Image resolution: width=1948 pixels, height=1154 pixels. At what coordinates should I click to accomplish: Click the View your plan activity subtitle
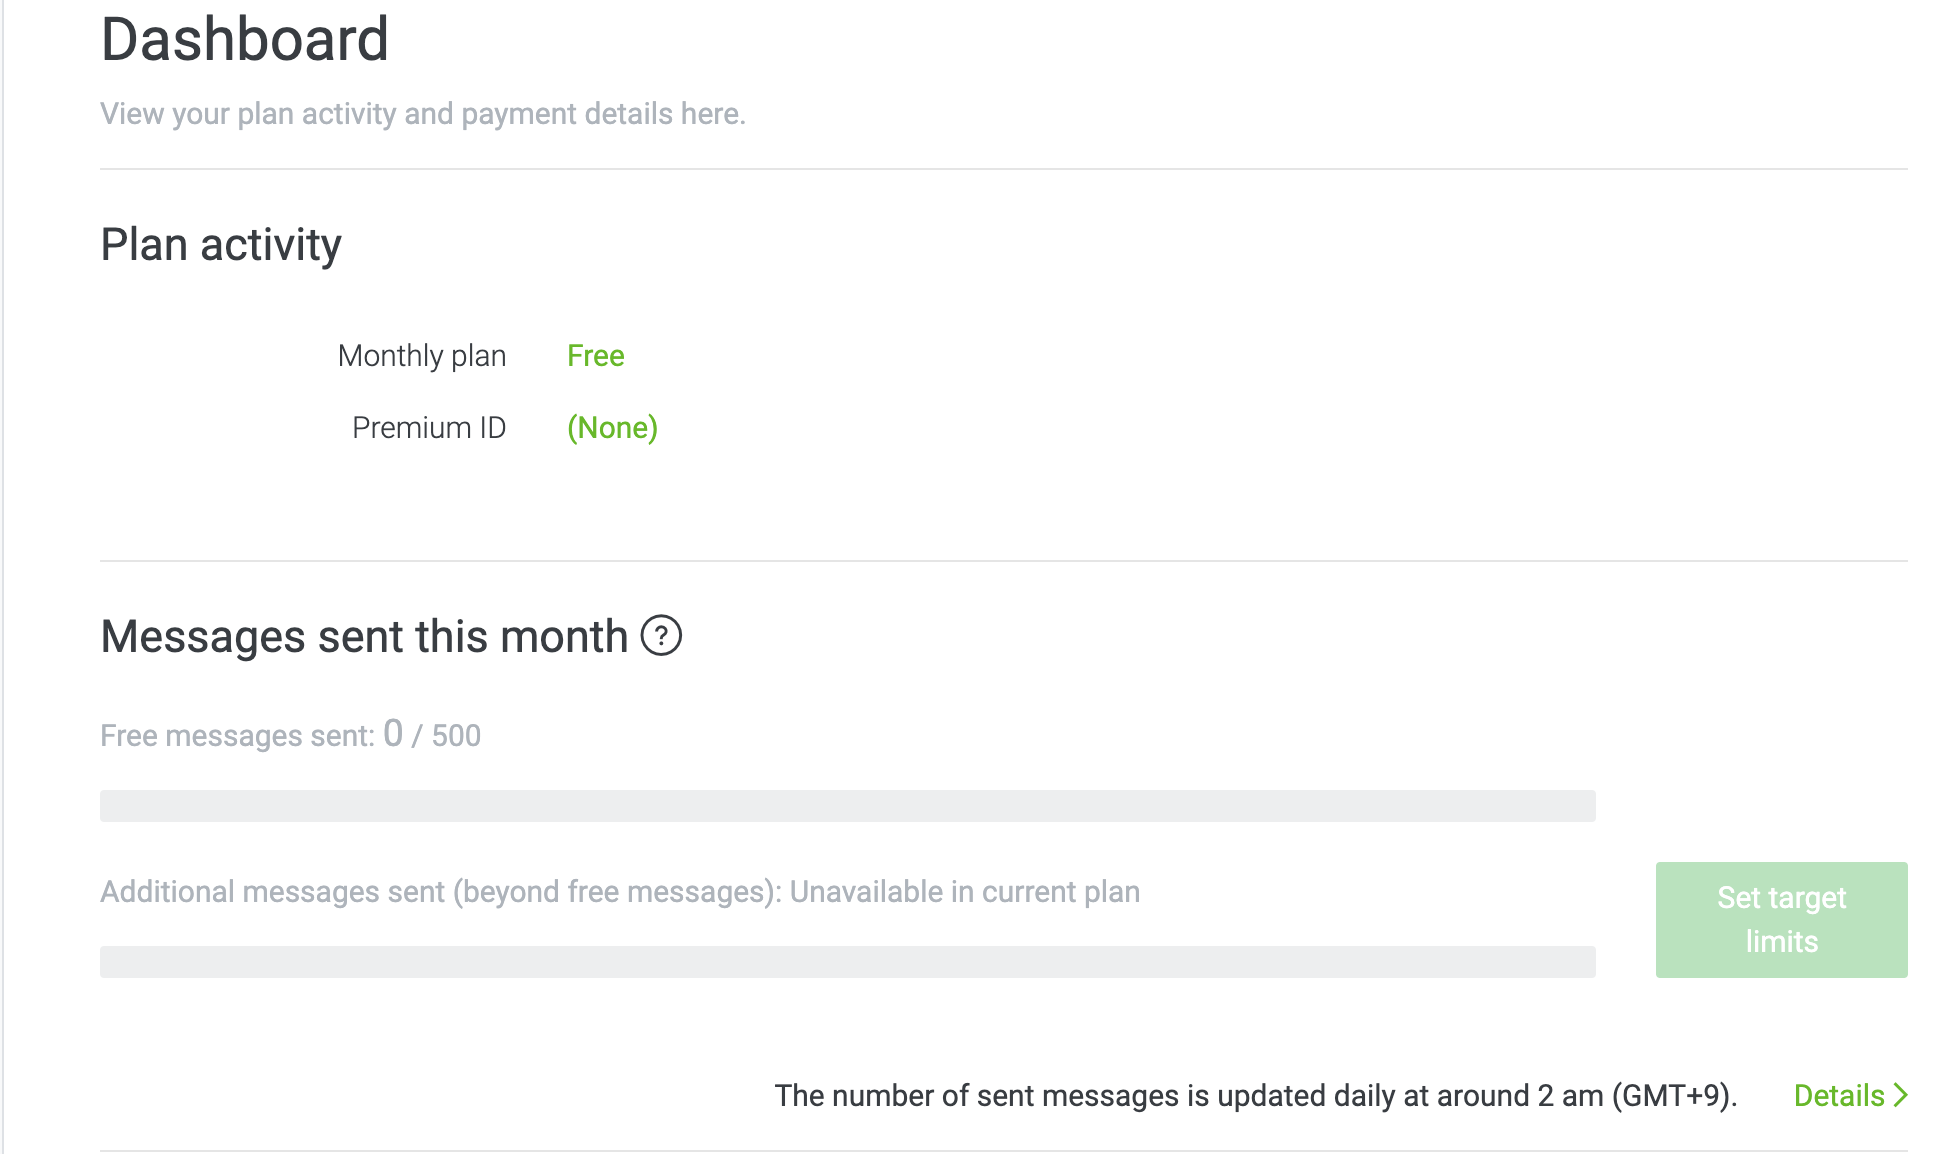point(422,114)
